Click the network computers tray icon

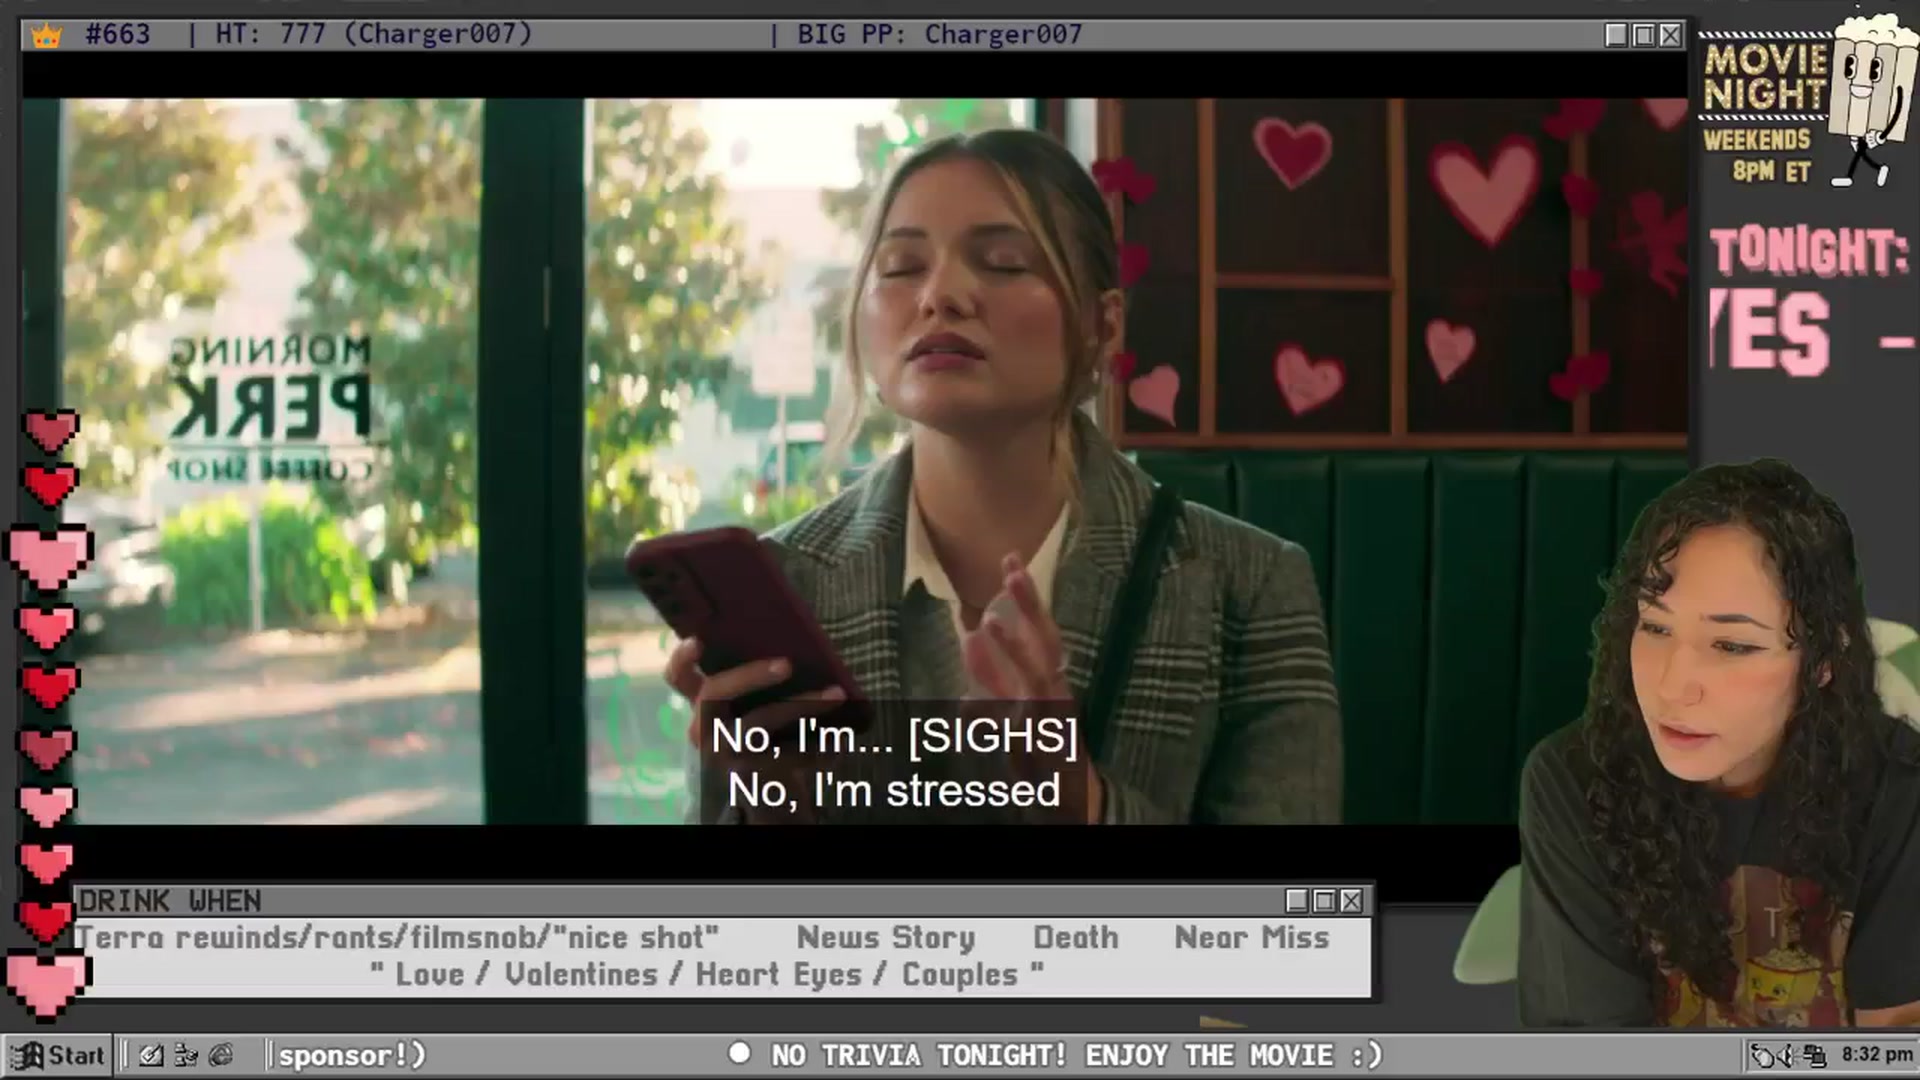(1814, 1056)
